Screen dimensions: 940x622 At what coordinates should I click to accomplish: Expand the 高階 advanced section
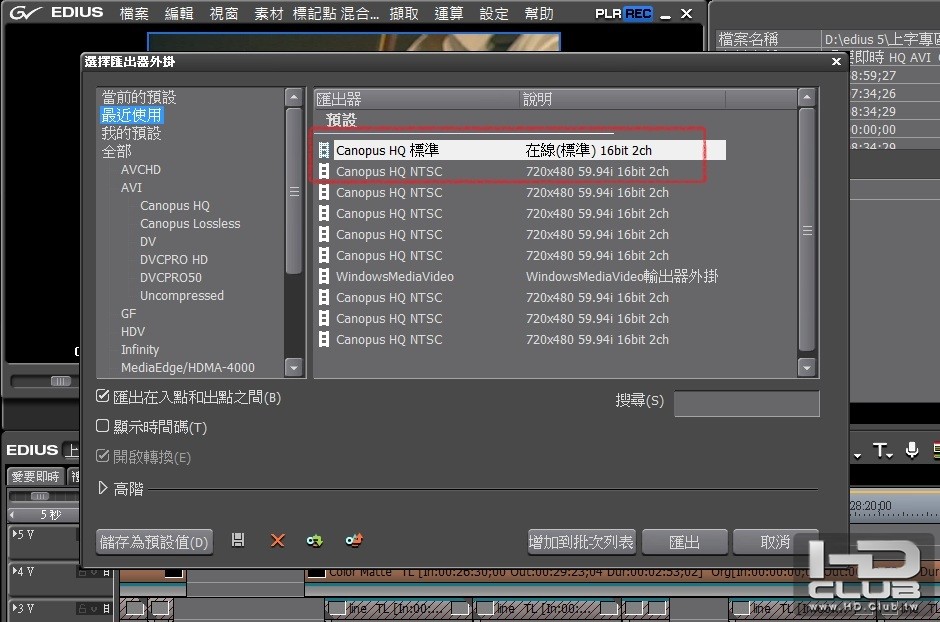[103, 488]
